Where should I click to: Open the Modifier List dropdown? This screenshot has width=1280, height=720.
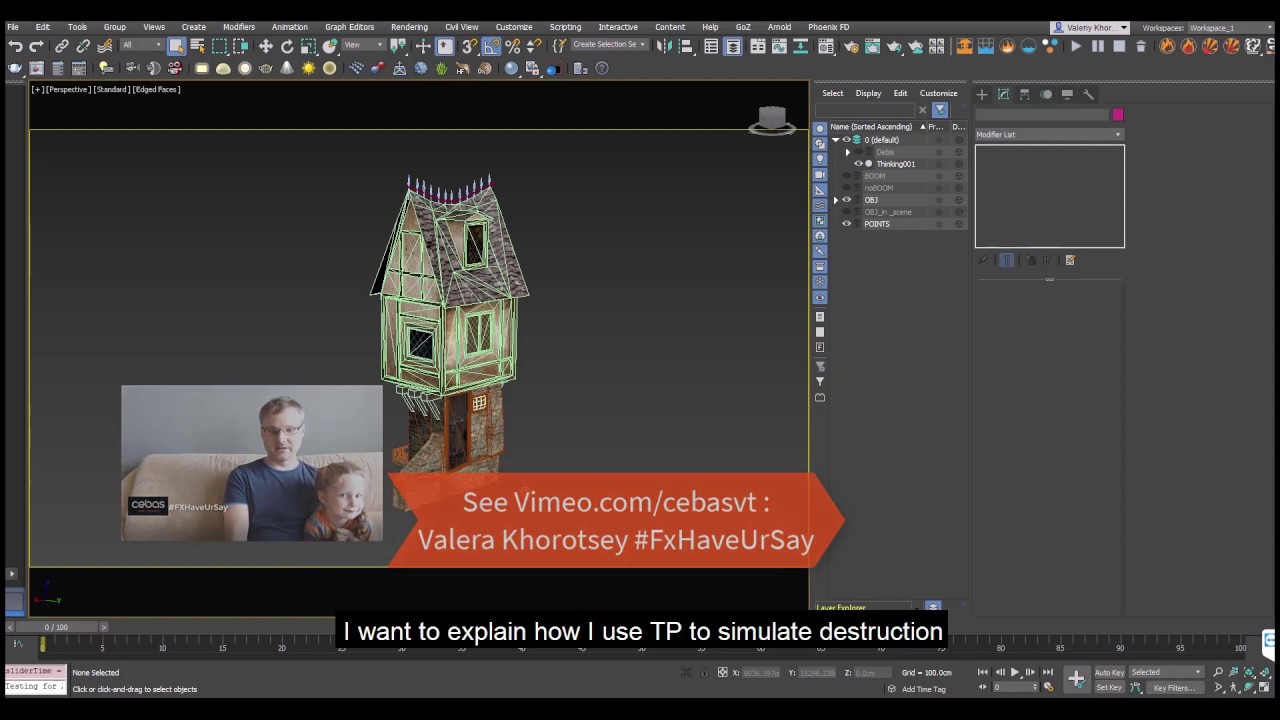[1049, 135]
